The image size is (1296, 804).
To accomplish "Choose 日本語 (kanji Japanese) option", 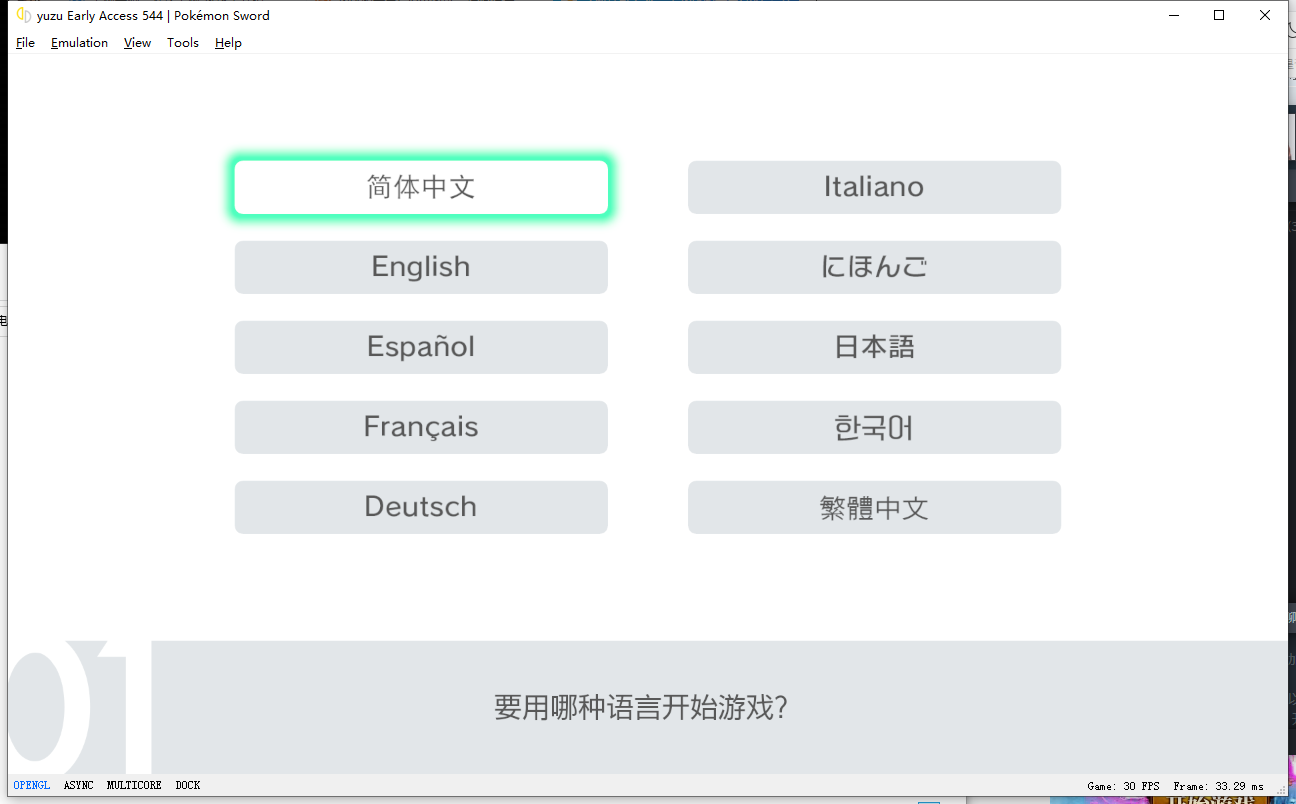I will coord(874,347).
